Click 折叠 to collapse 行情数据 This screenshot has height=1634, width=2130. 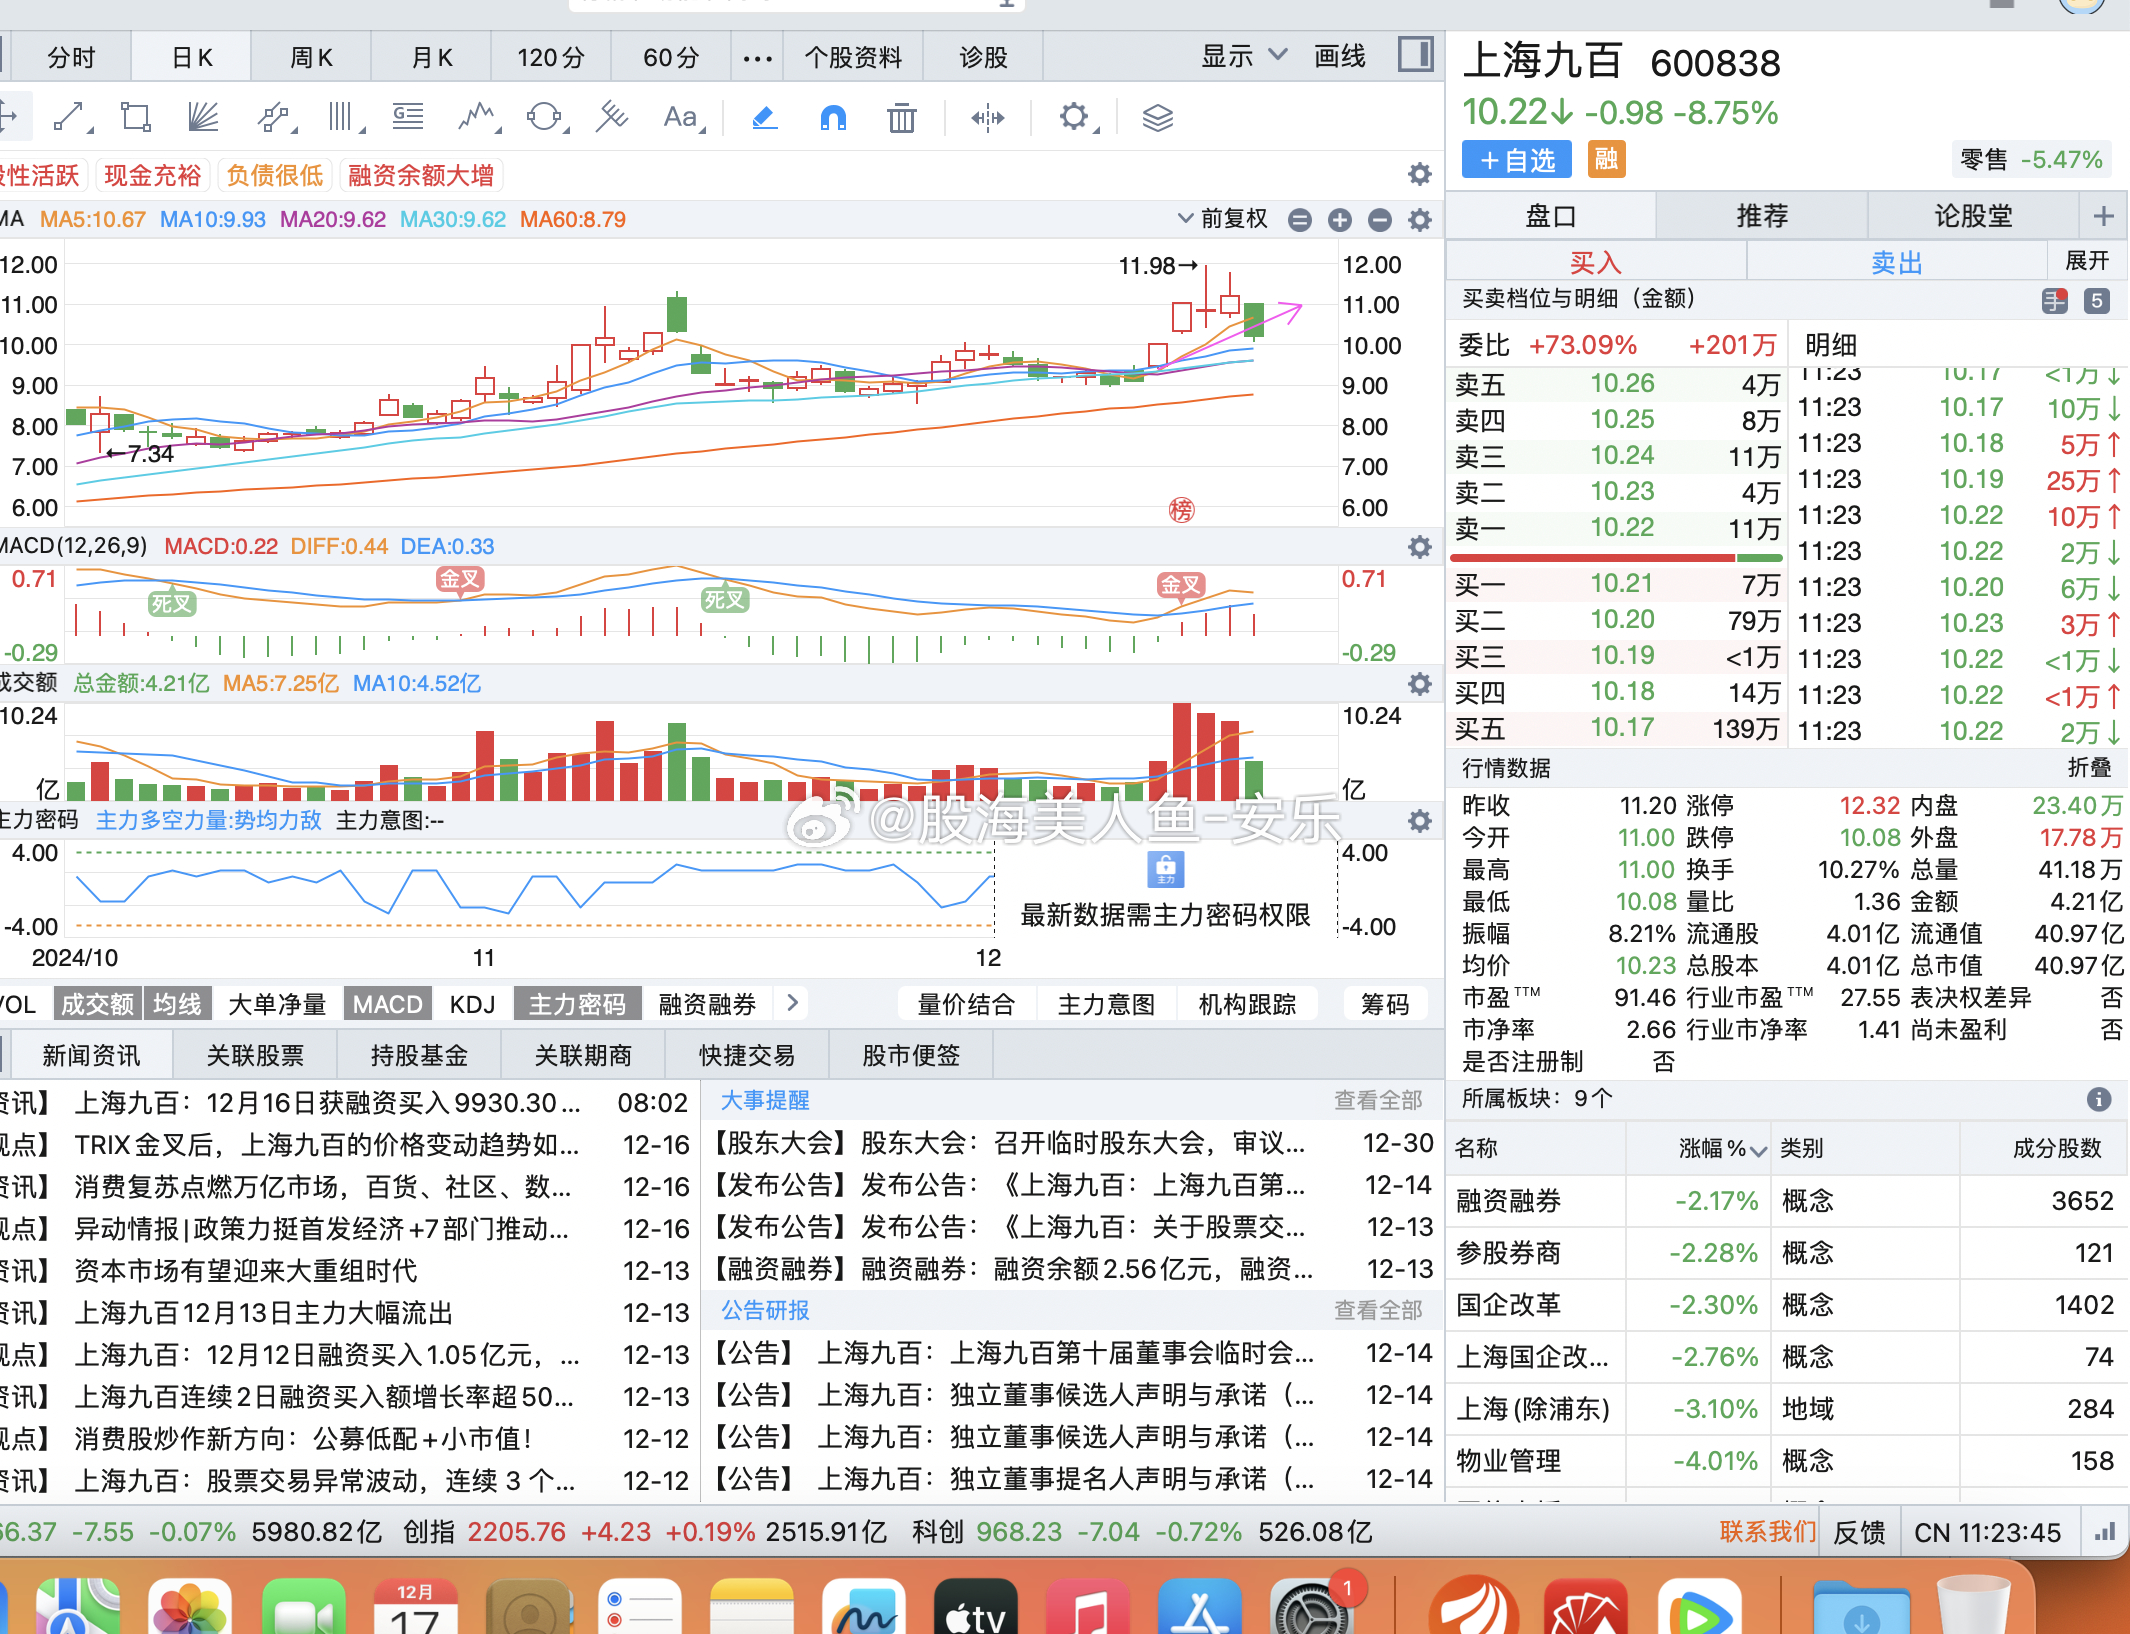coord(2089,768)
